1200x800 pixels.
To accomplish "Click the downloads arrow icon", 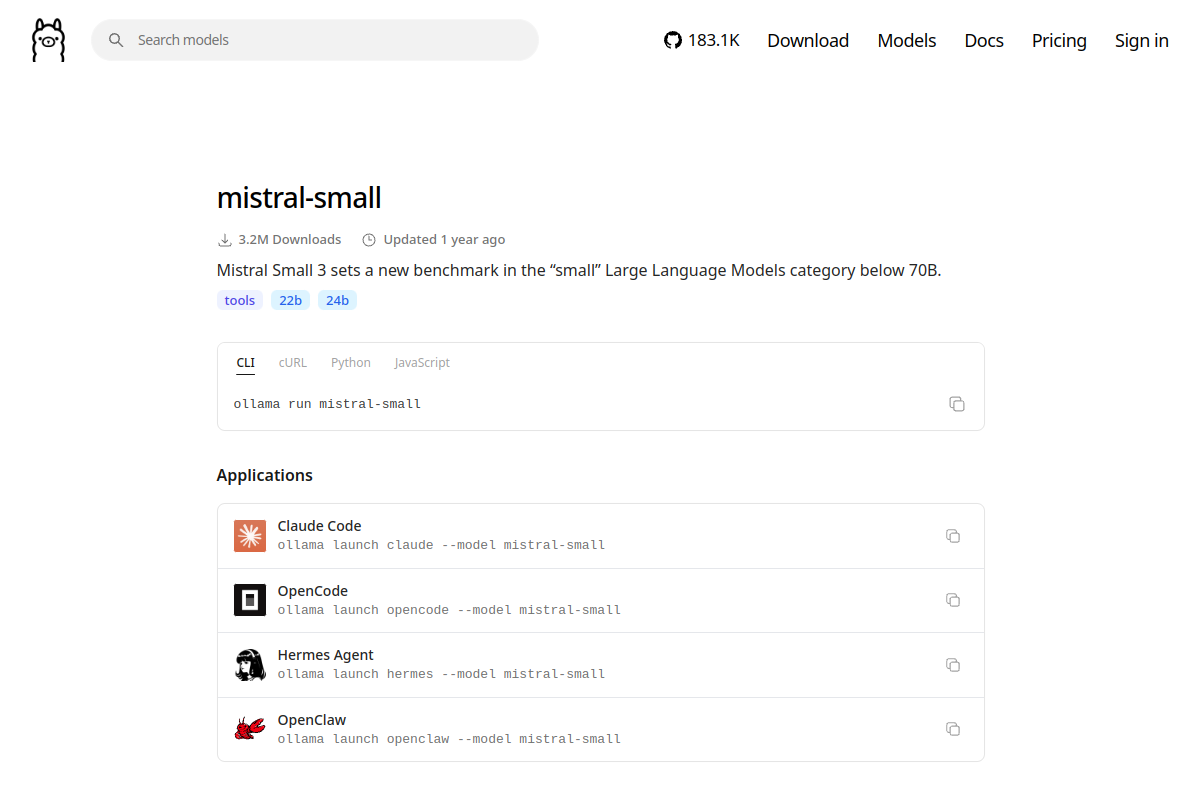I will (x=224, y=240).
